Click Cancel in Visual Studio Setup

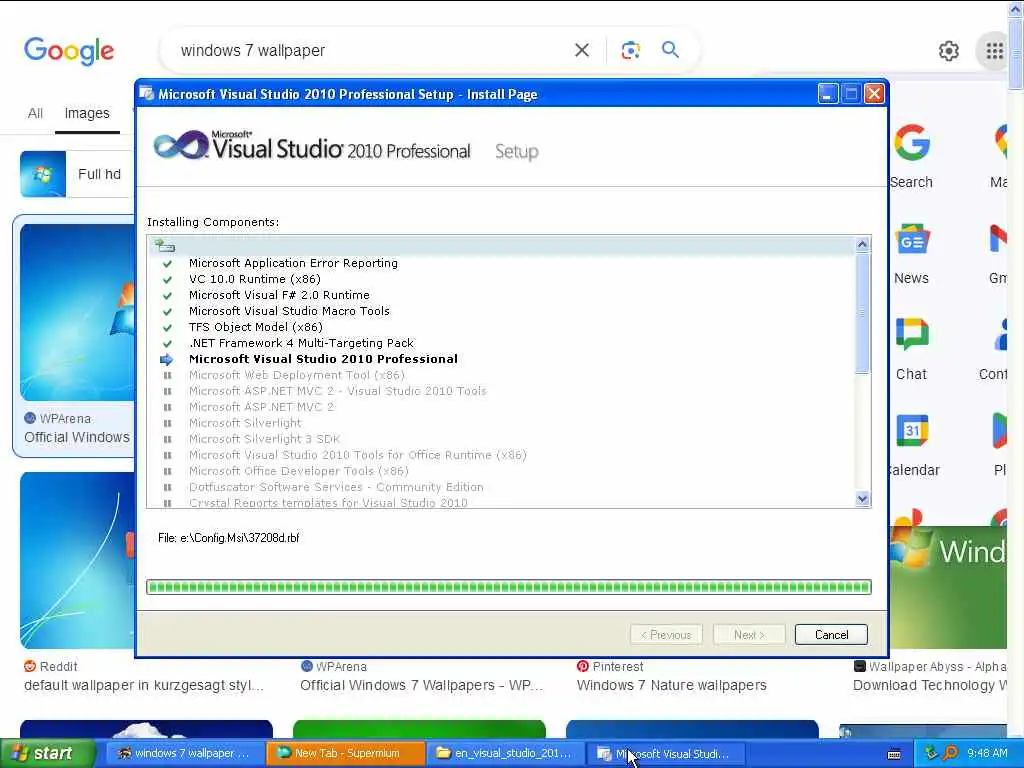[x=831, y=634]
